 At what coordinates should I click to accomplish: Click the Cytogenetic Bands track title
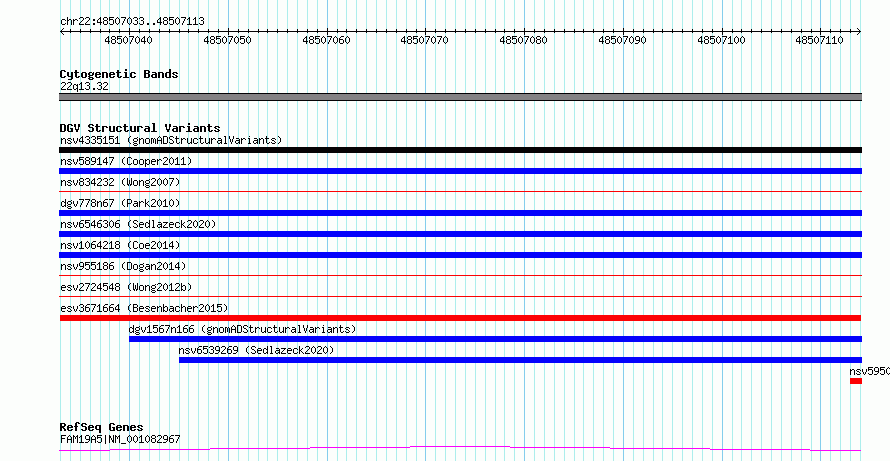click(x=119, y=74)
